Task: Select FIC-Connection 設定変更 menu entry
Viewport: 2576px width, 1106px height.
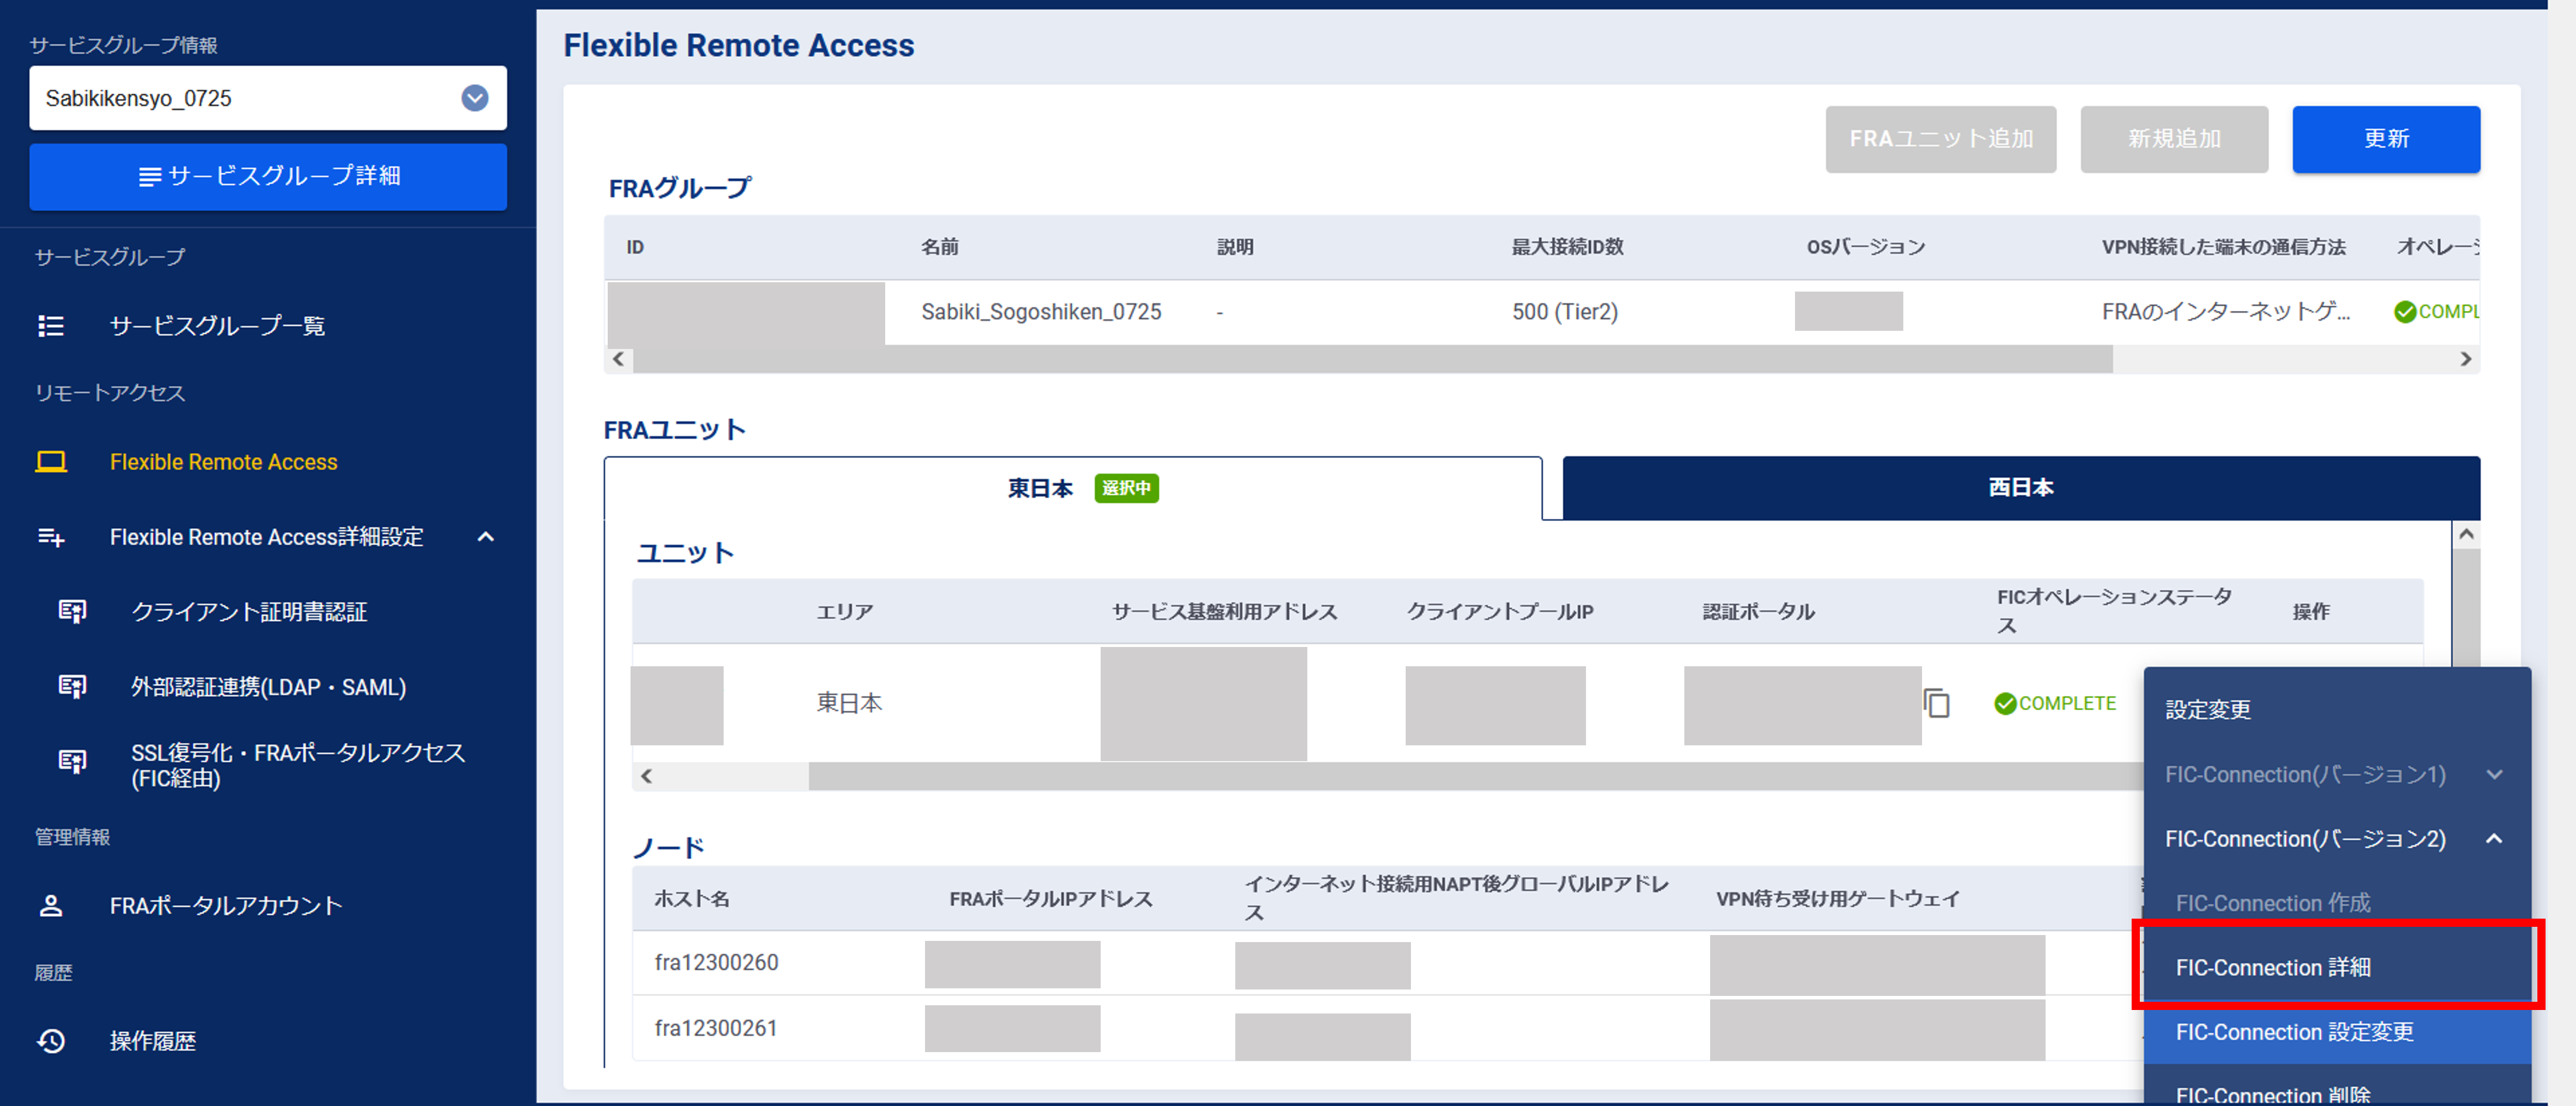Action: 2294,1032
